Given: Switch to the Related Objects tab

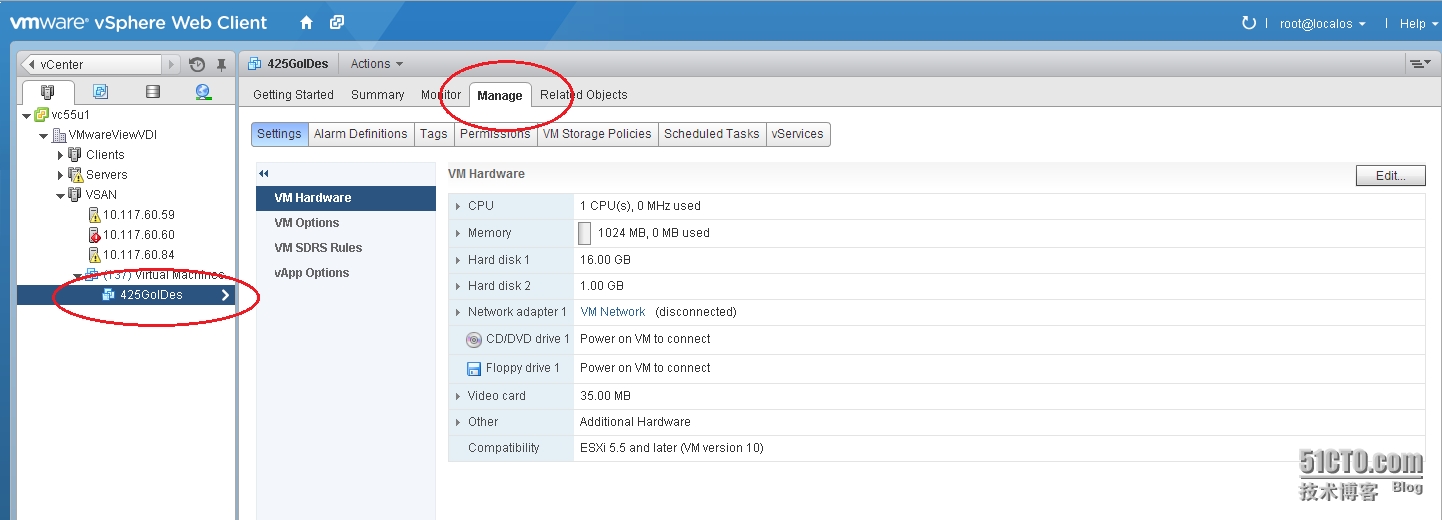Looking at the screenshot, I should click(x=584, y=95).
